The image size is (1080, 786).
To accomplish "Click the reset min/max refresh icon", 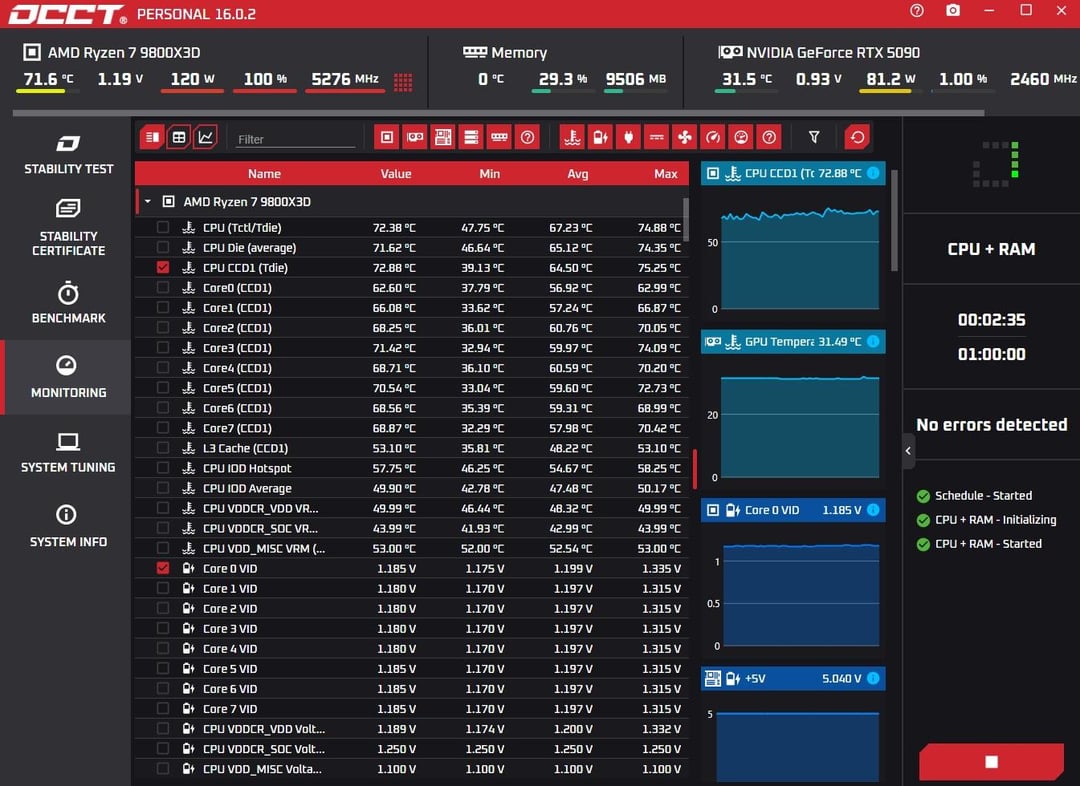I will [857, 137].
